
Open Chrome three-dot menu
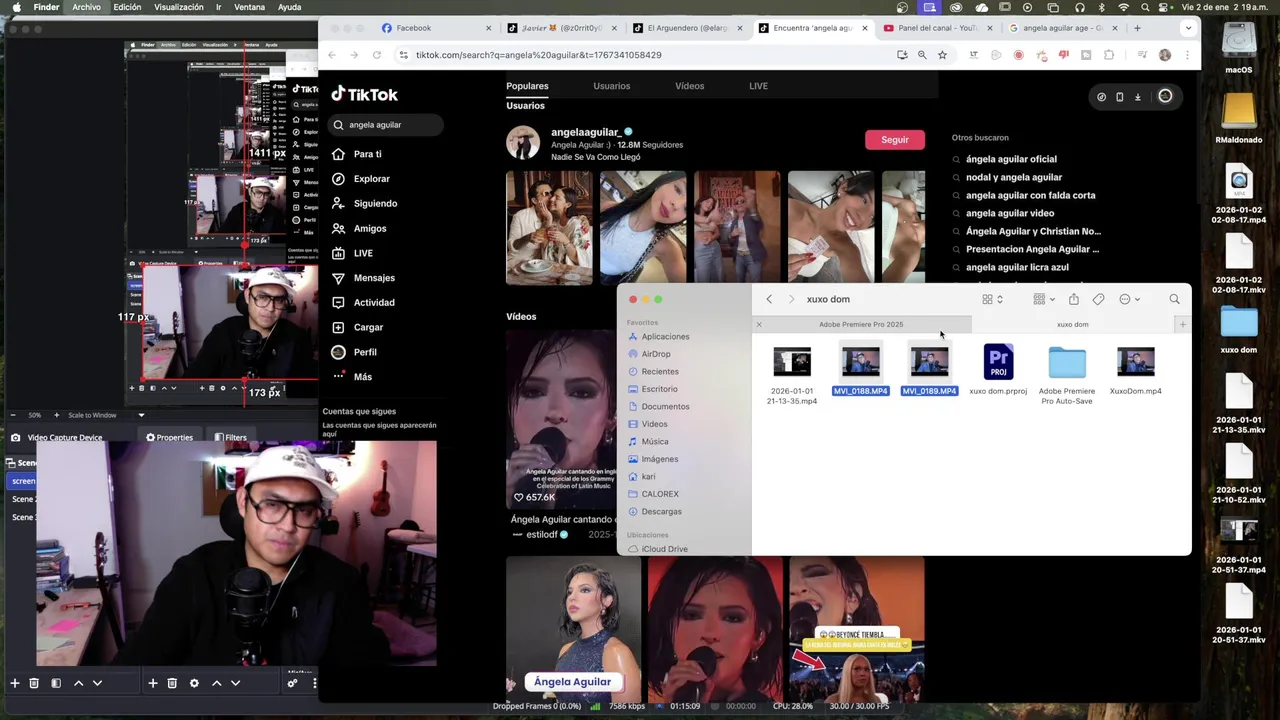pyautogui.click(x=1187, y=55)
